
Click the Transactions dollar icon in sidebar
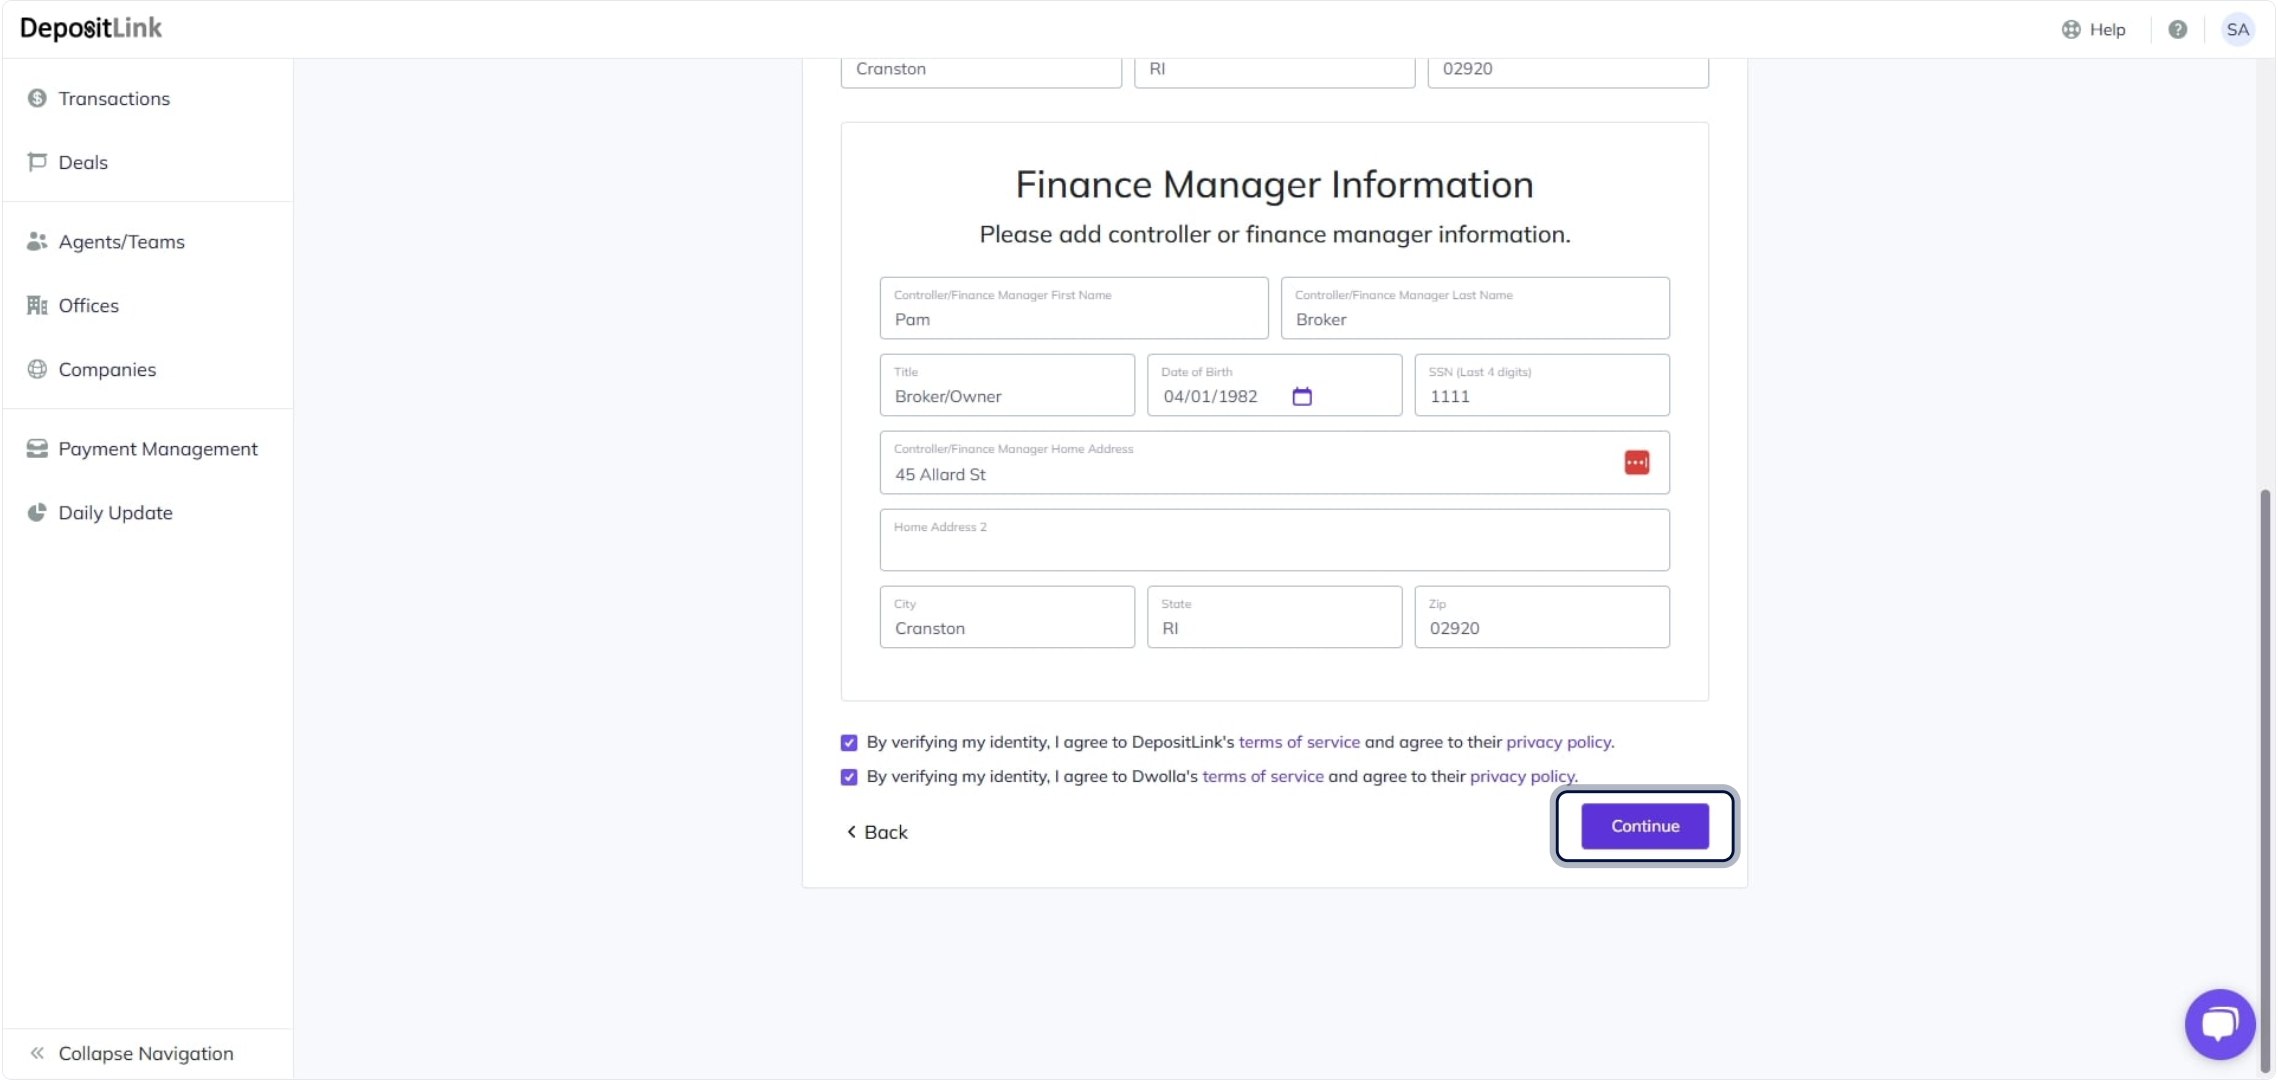(x=37, y=98)
